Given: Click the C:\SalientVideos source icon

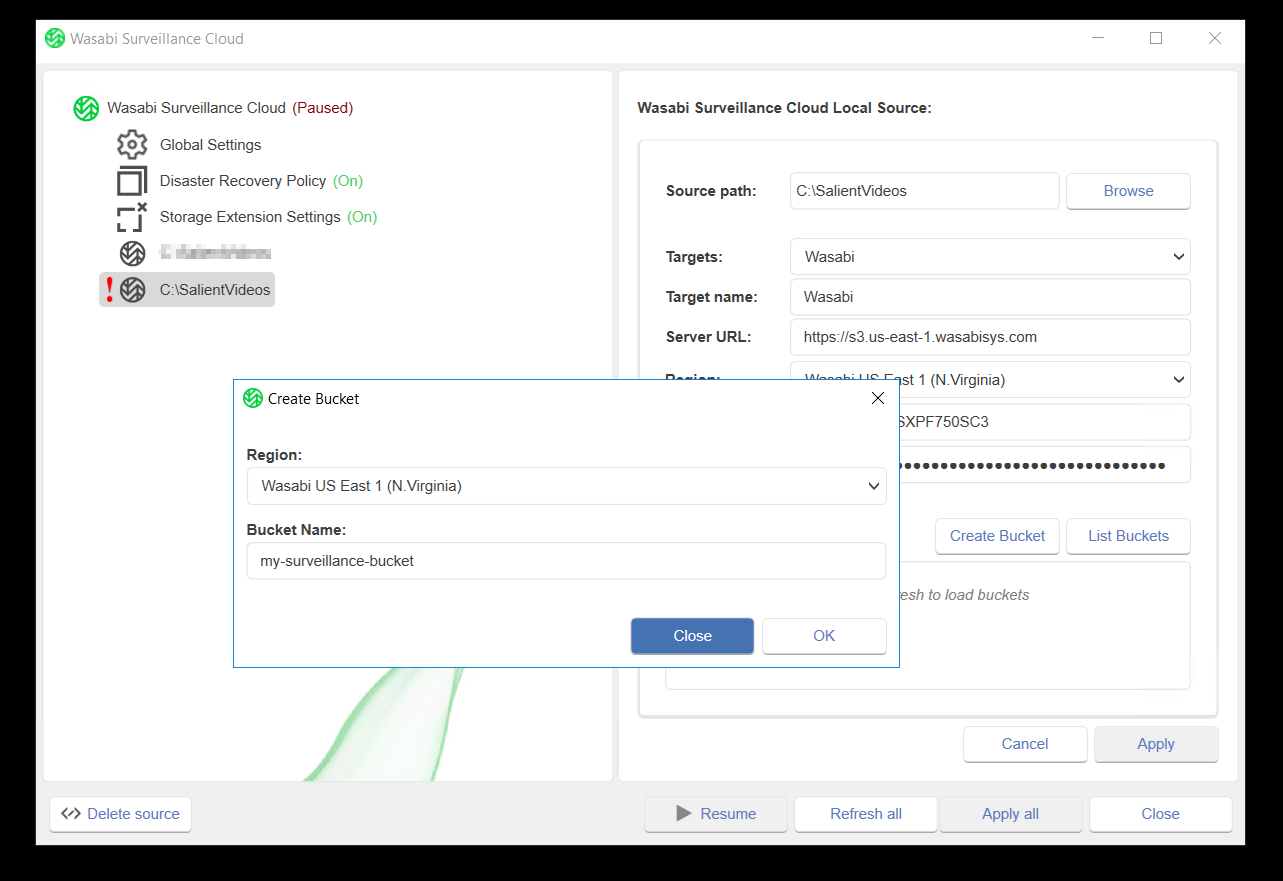Looking at the screenshot, I should (x=132, y=290).
